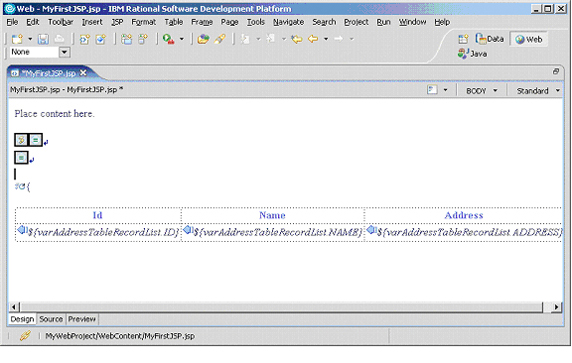Open the Edit menu

[32, 22]
